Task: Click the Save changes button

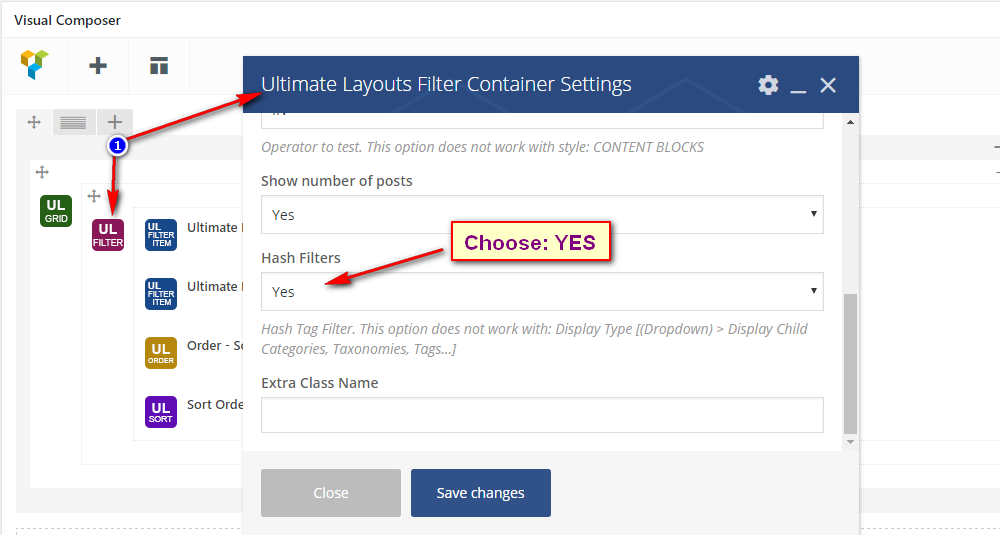Action: click(481, 493)
